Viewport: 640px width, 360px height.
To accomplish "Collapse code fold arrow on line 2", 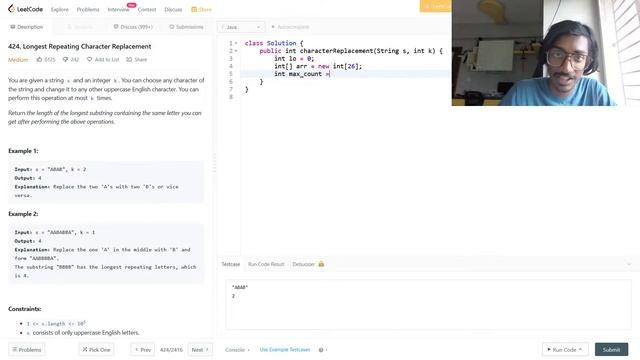I will click(236, 51).
